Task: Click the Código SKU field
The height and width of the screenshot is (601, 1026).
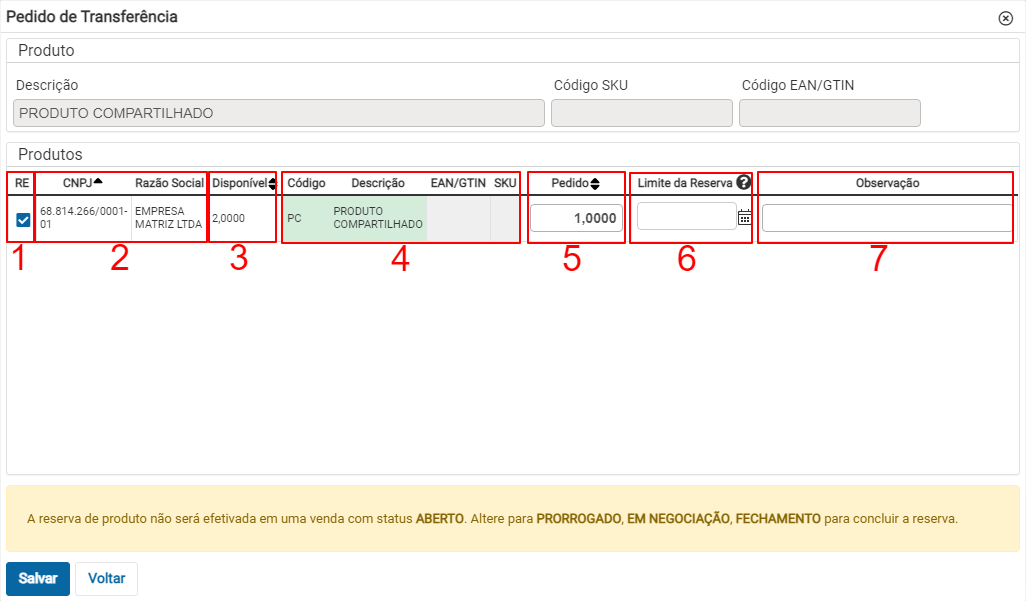Action: point(642,113)
